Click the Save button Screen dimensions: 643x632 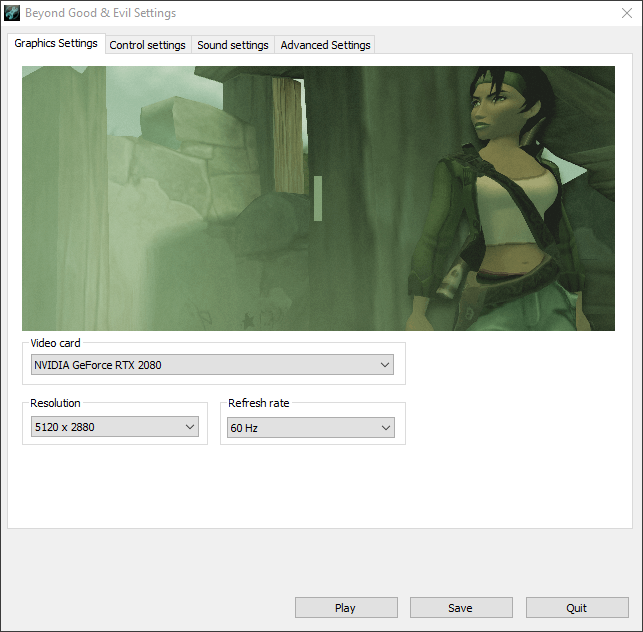coord(461,608)
